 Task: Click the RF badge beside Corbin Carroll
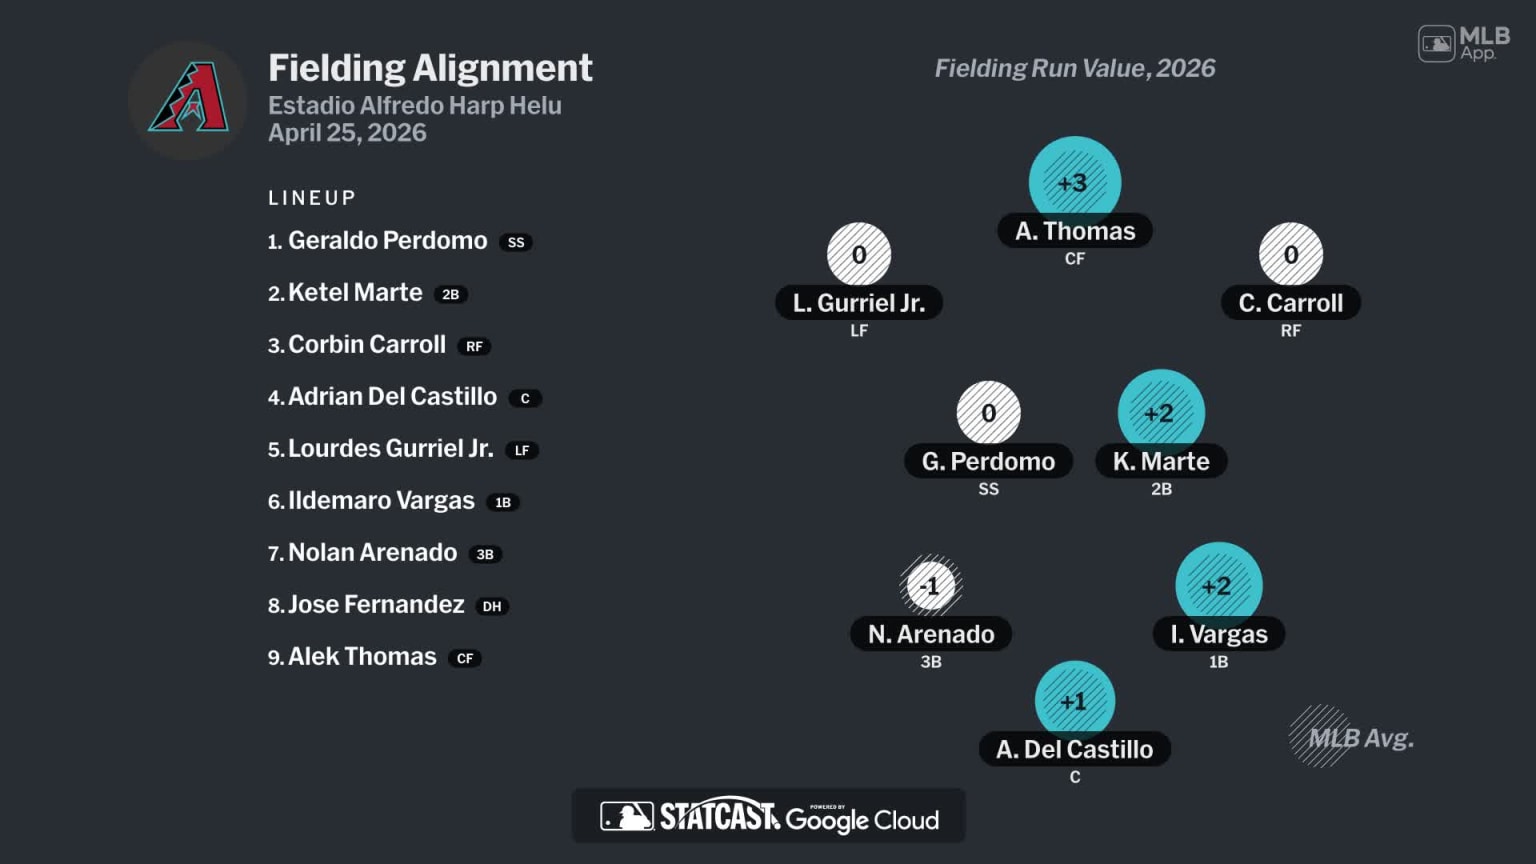coord(474,346)
